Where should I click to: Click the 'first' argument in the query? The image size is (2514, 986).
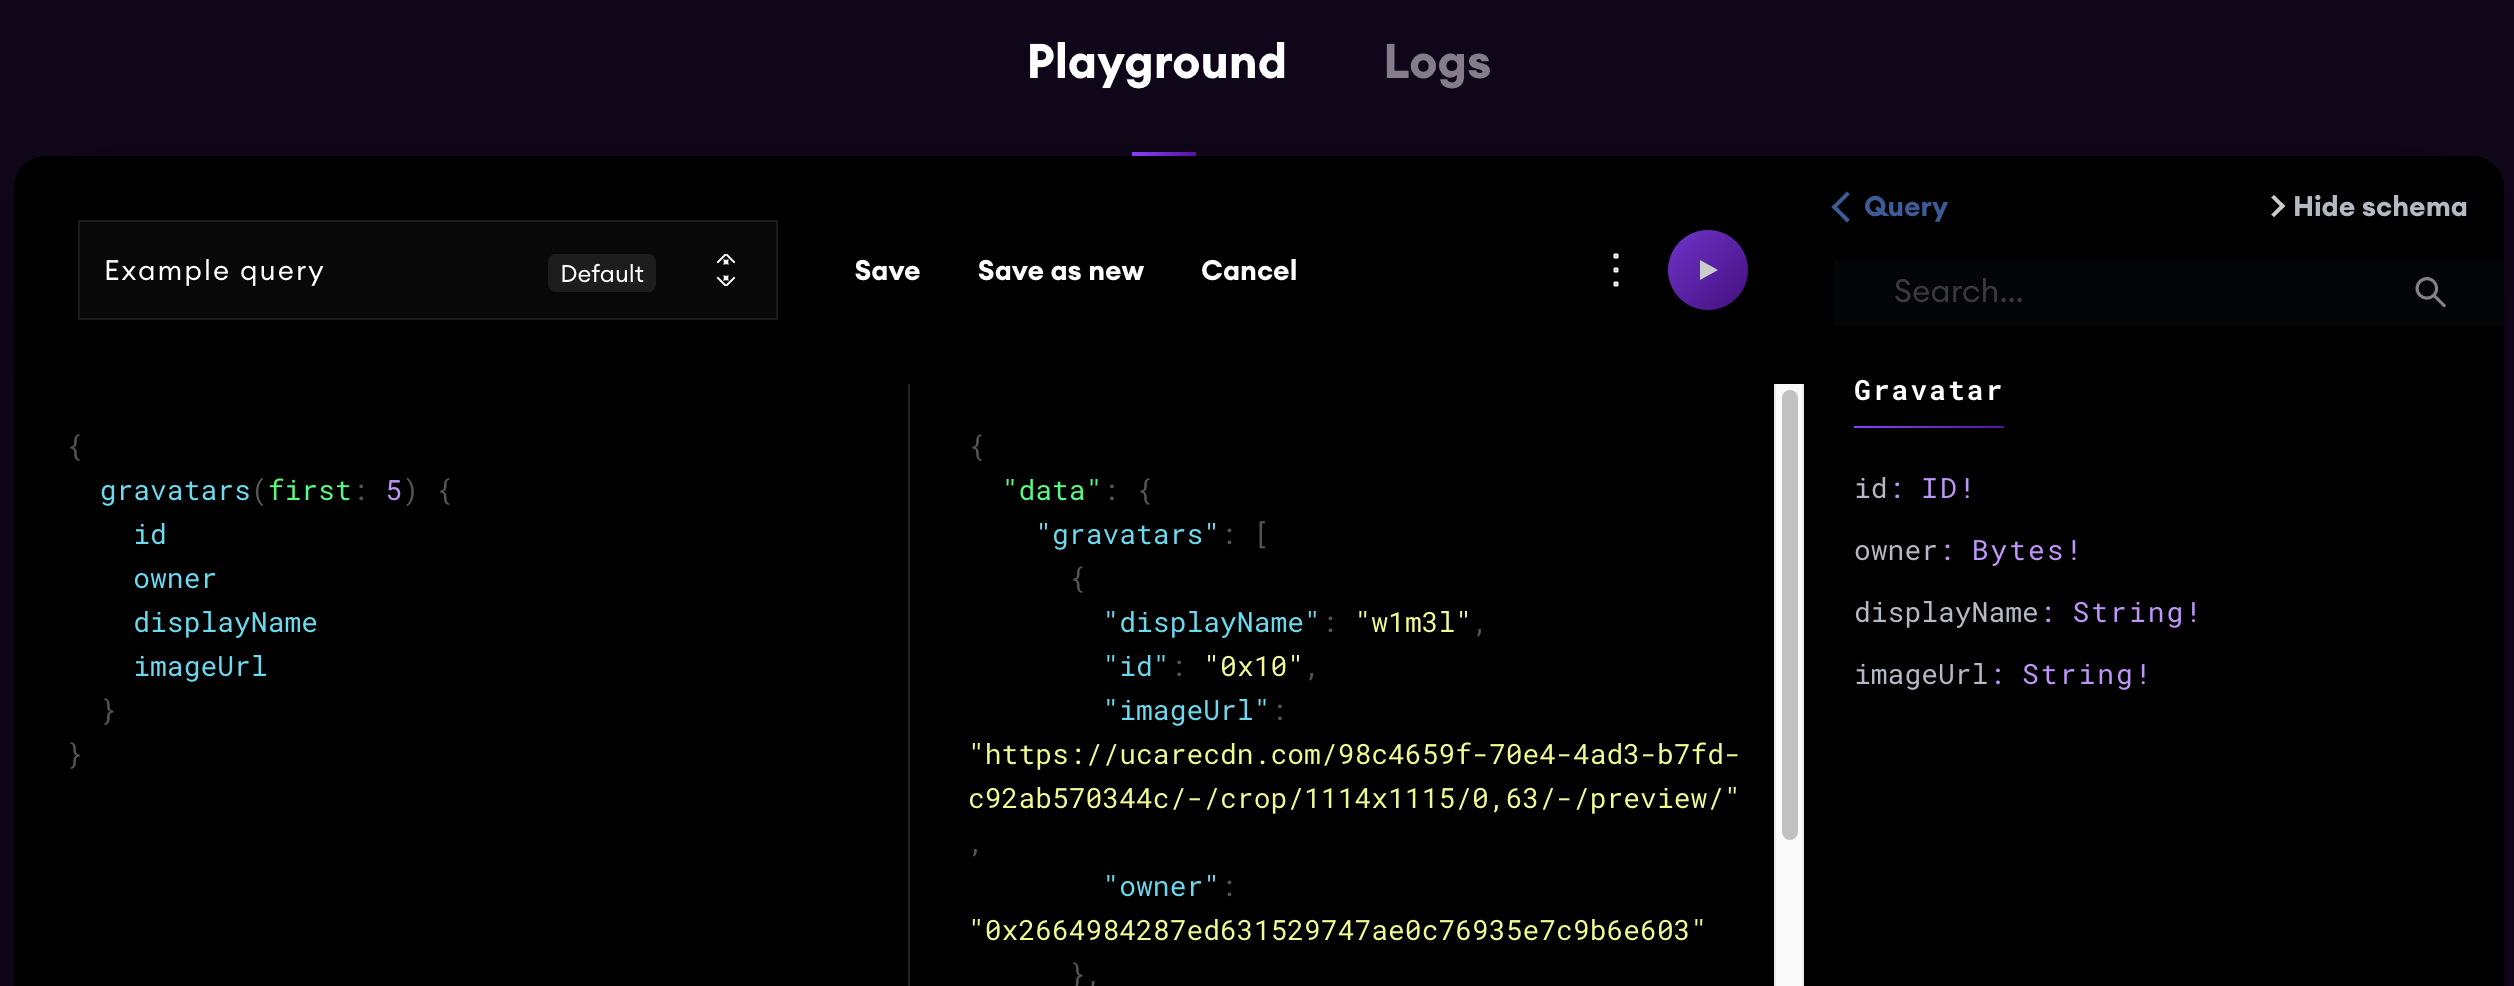310,491
